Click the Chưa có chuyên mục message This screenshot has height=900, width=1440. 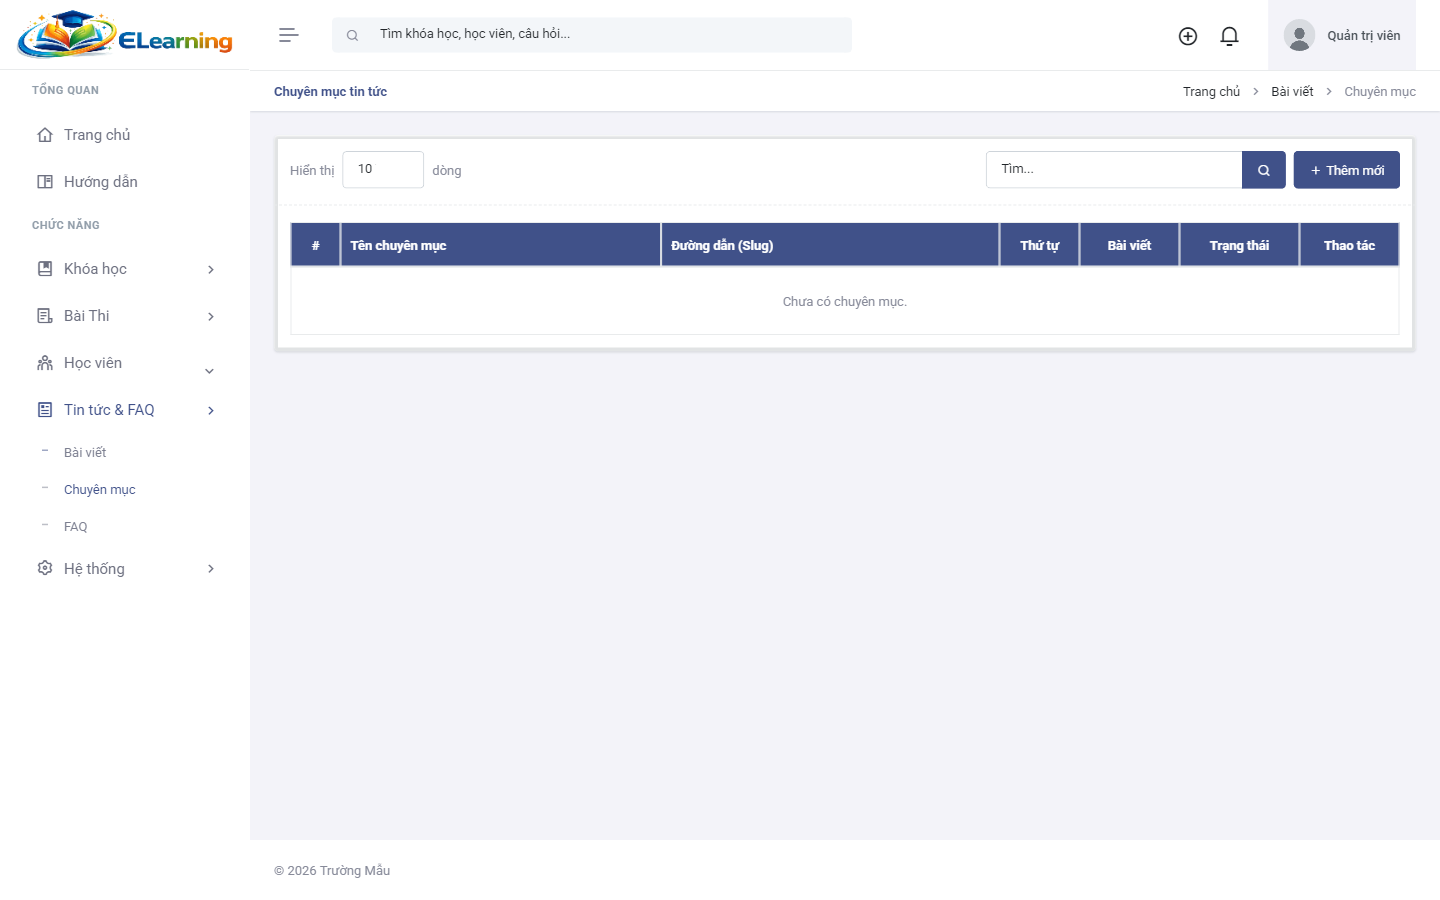point(845,302)
